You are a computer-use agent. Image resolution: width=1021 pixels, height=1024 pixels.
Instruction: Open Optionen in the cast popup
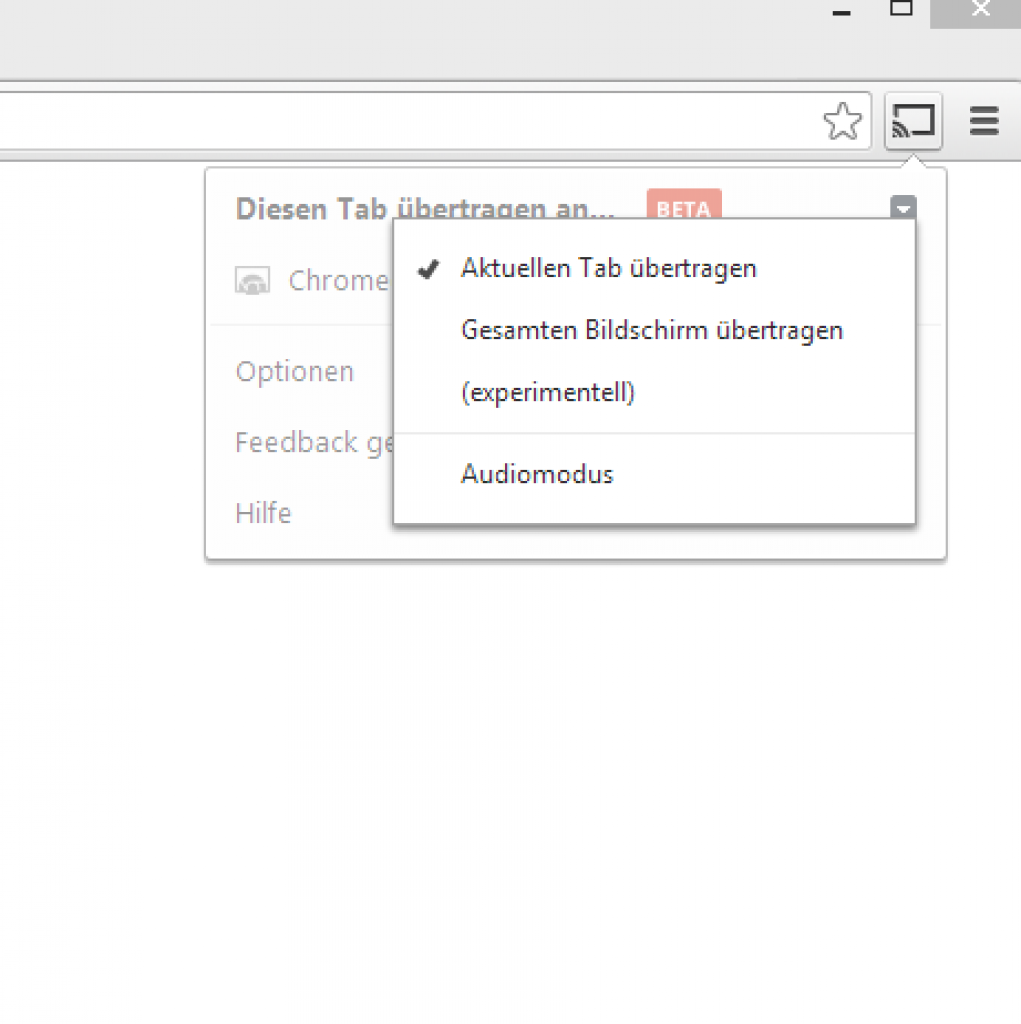[x=295, y=372]
